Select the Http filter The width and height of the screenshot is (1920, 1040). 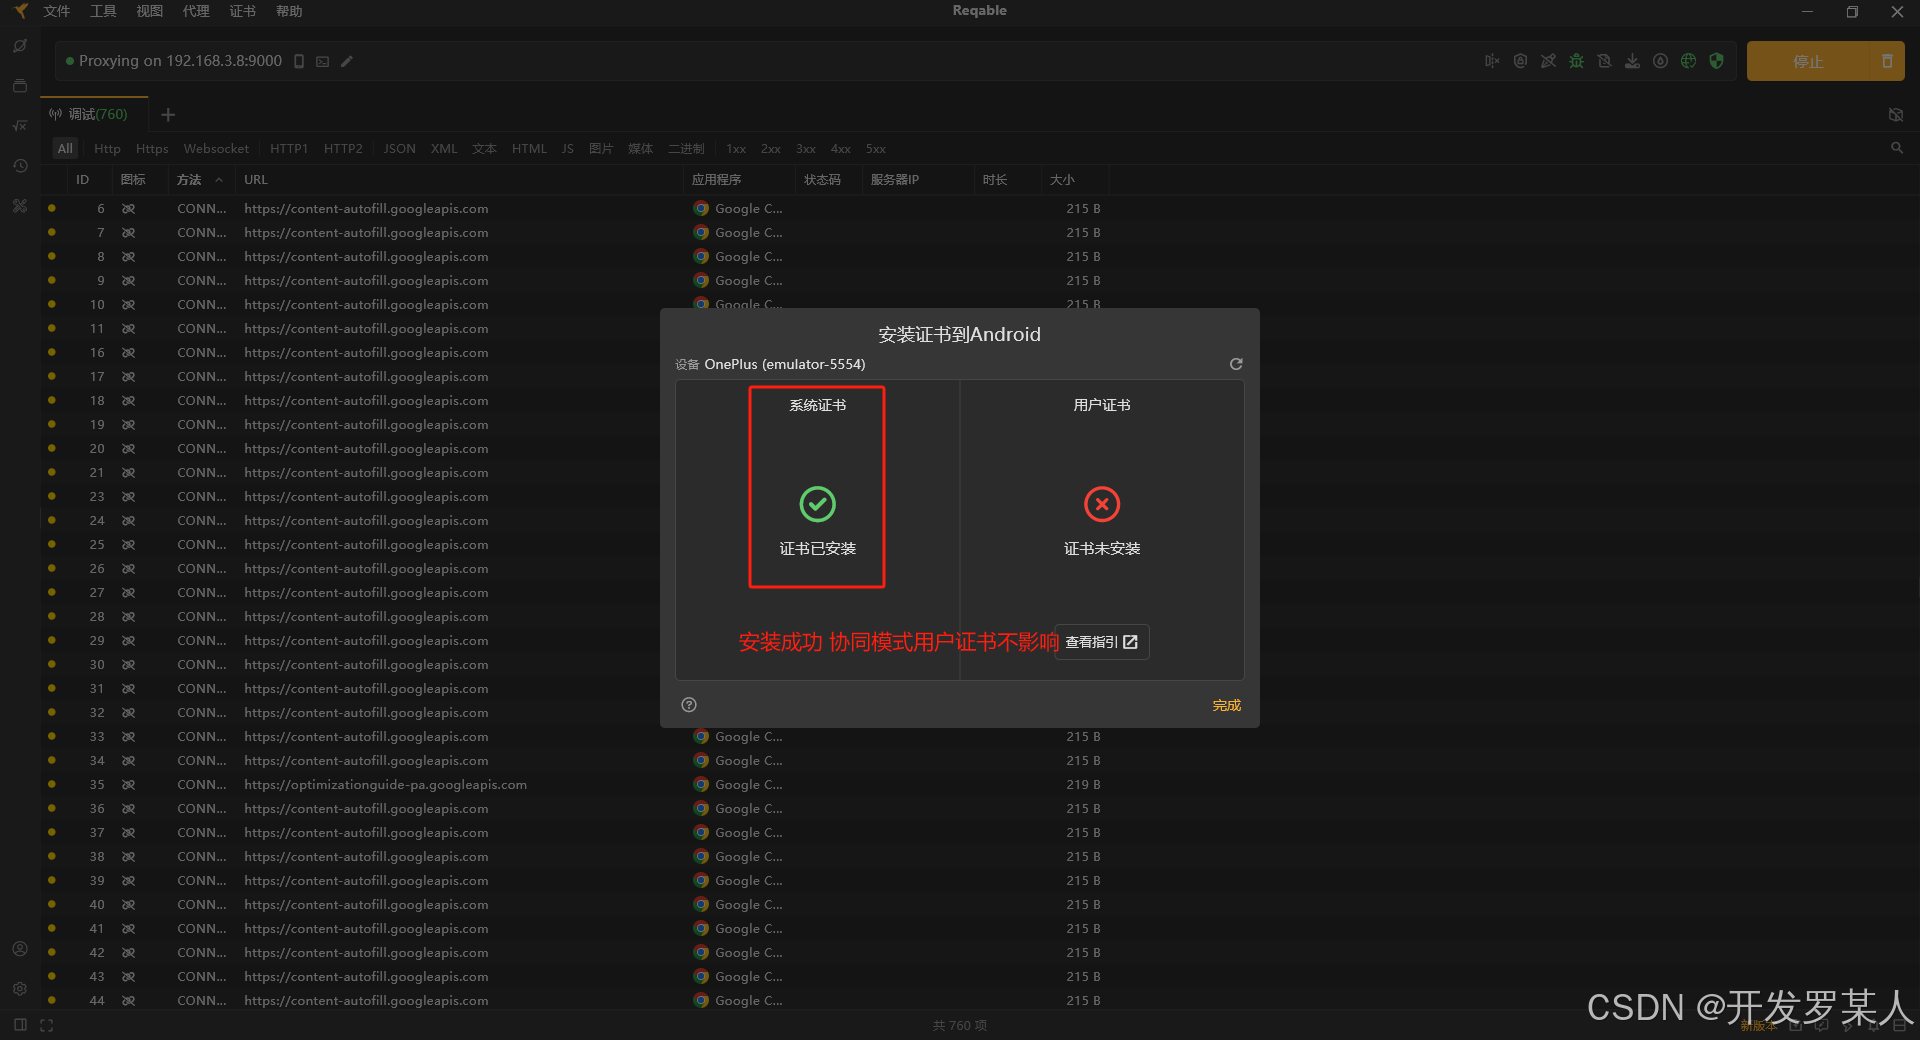tap(107, 148)
